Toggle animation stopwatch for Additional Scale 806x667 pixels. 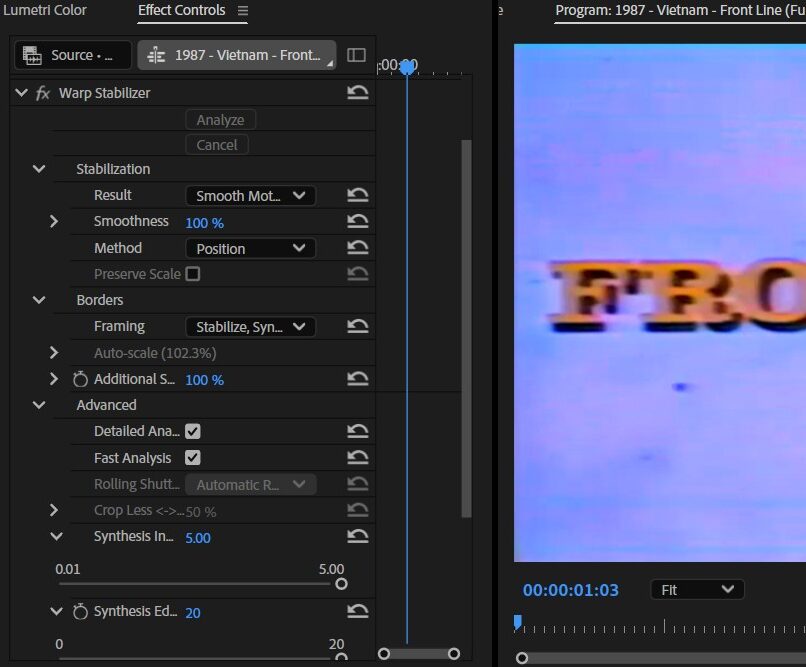(x=80, y=379)
